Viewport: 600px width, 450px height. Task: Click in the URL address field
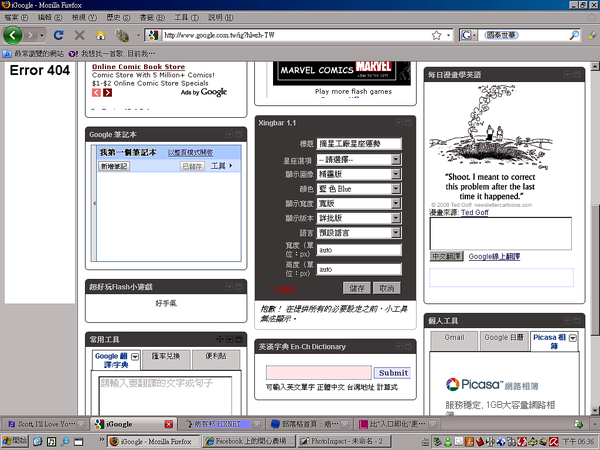[295, 35]
